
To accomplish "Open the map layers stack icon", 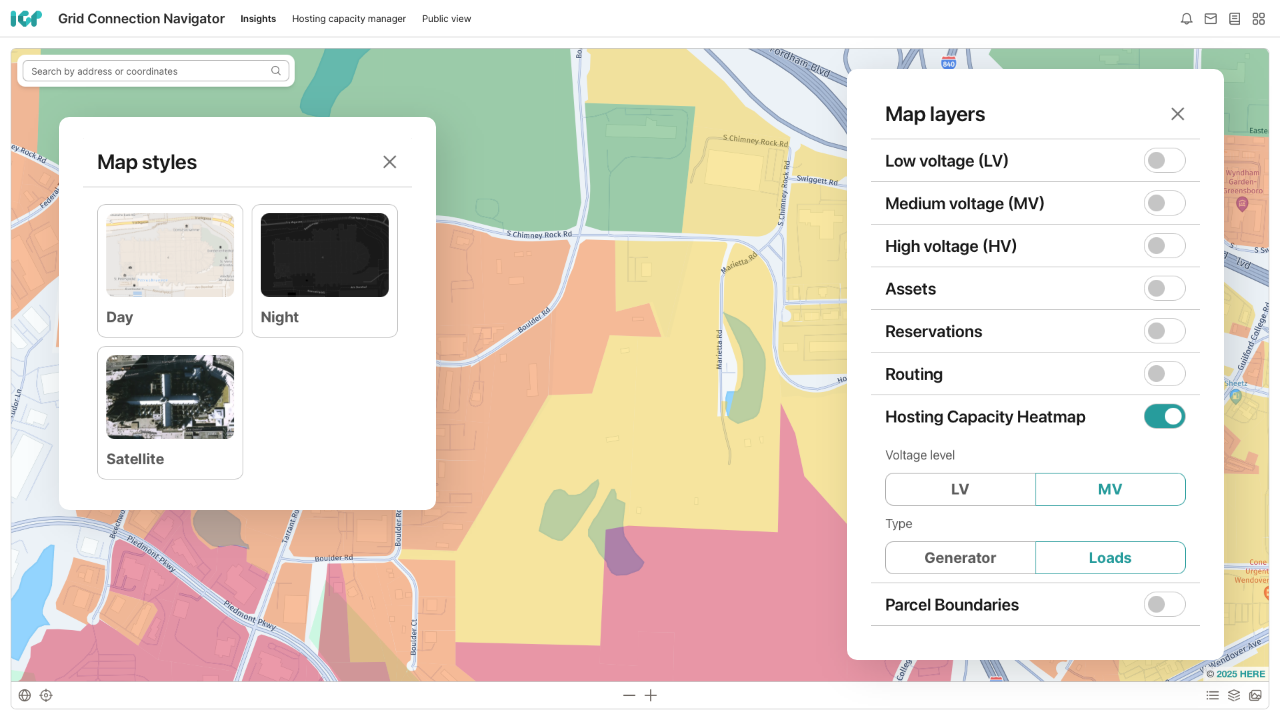I will (1234, 695).
